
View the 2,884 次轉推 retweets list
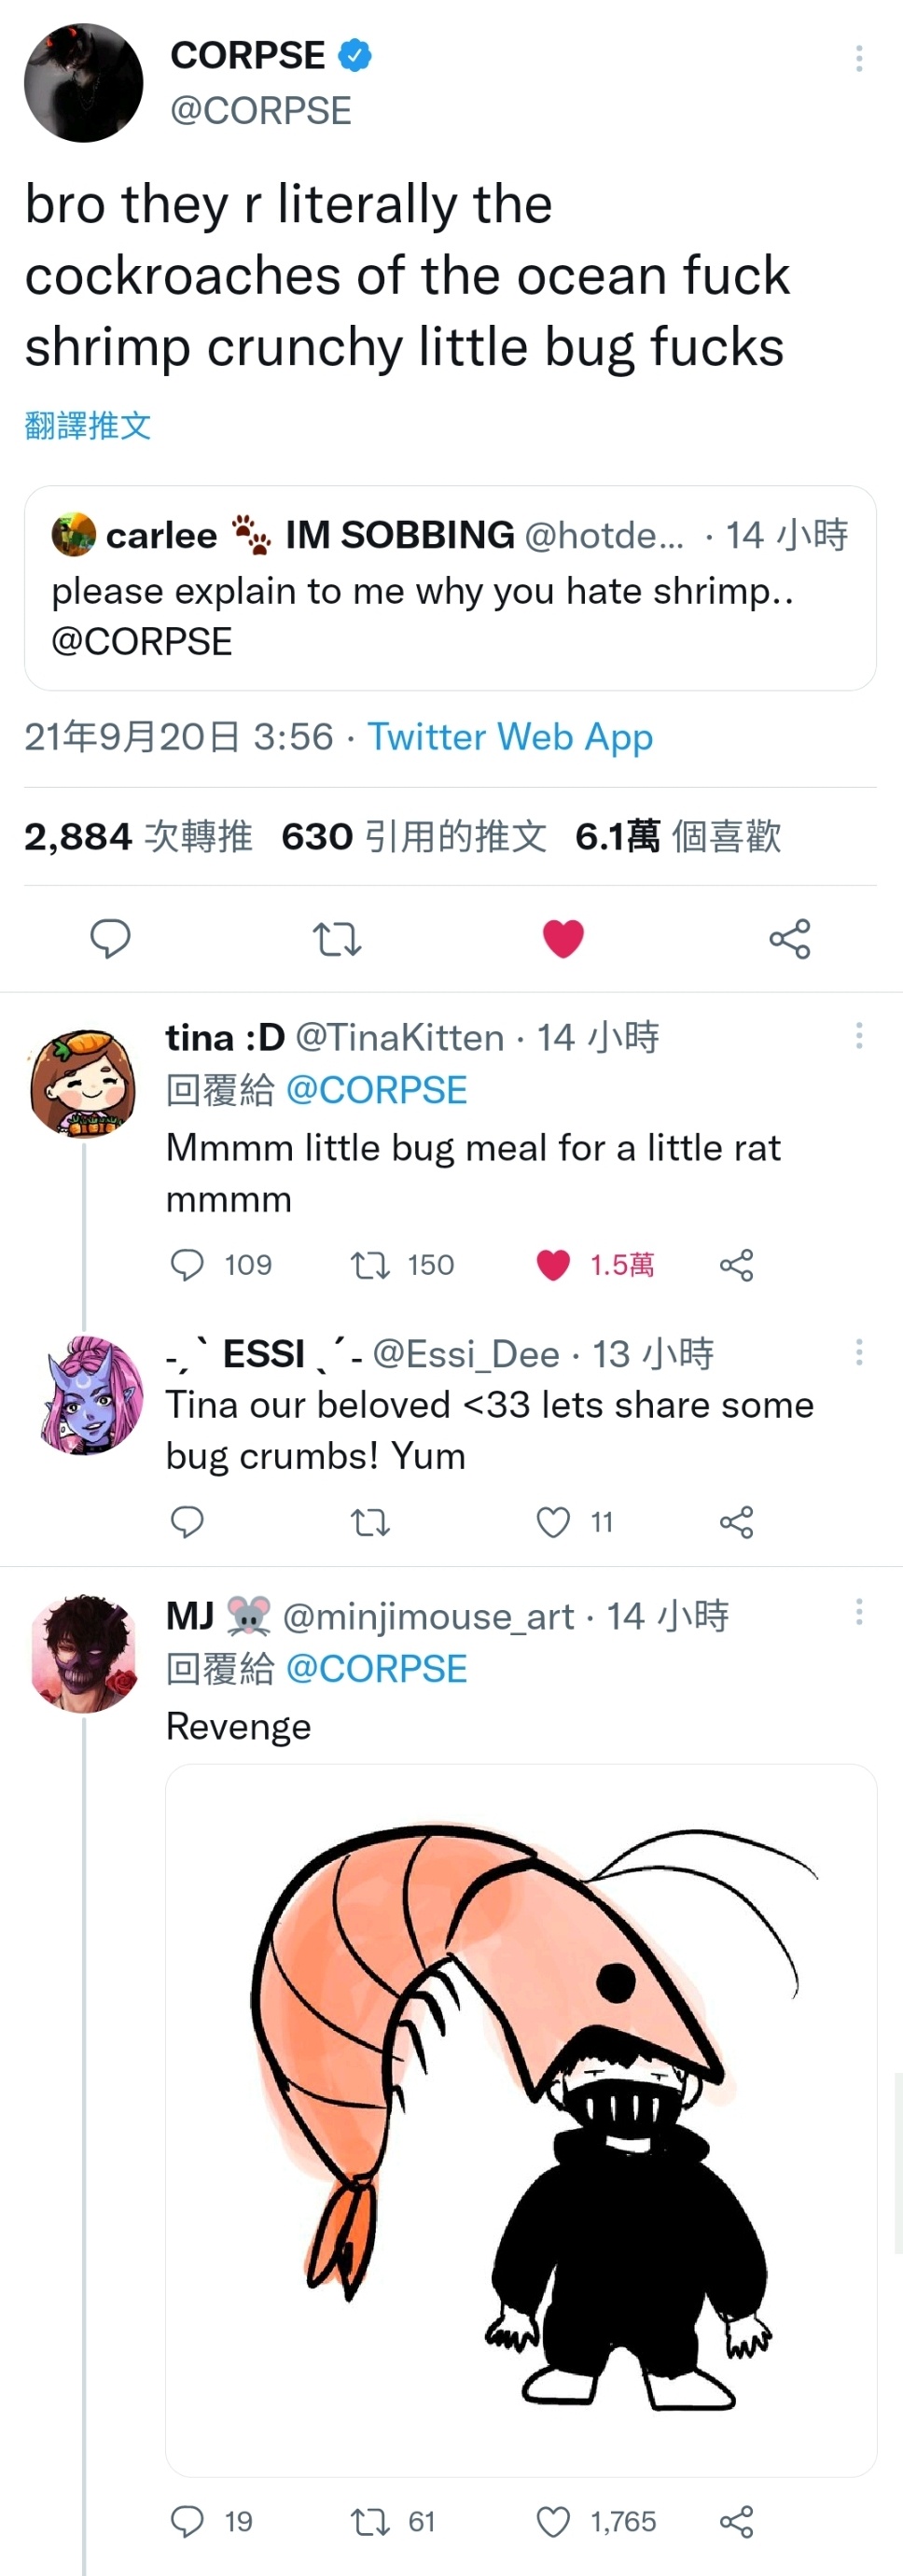tap(138, 836)
